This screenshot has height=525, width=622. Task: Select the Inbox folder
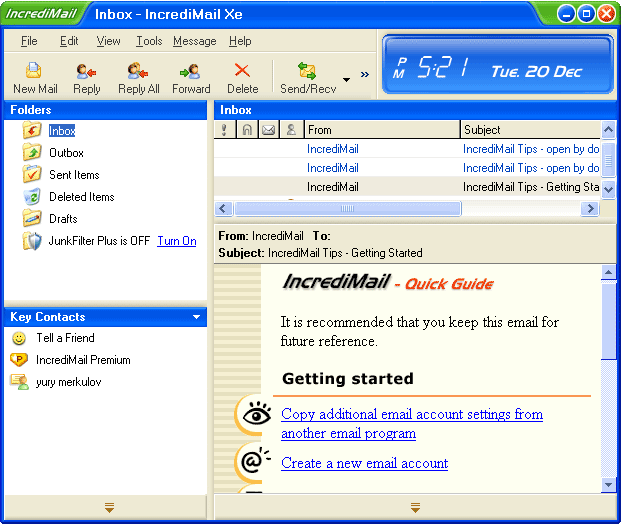click(x=62, y=131)
